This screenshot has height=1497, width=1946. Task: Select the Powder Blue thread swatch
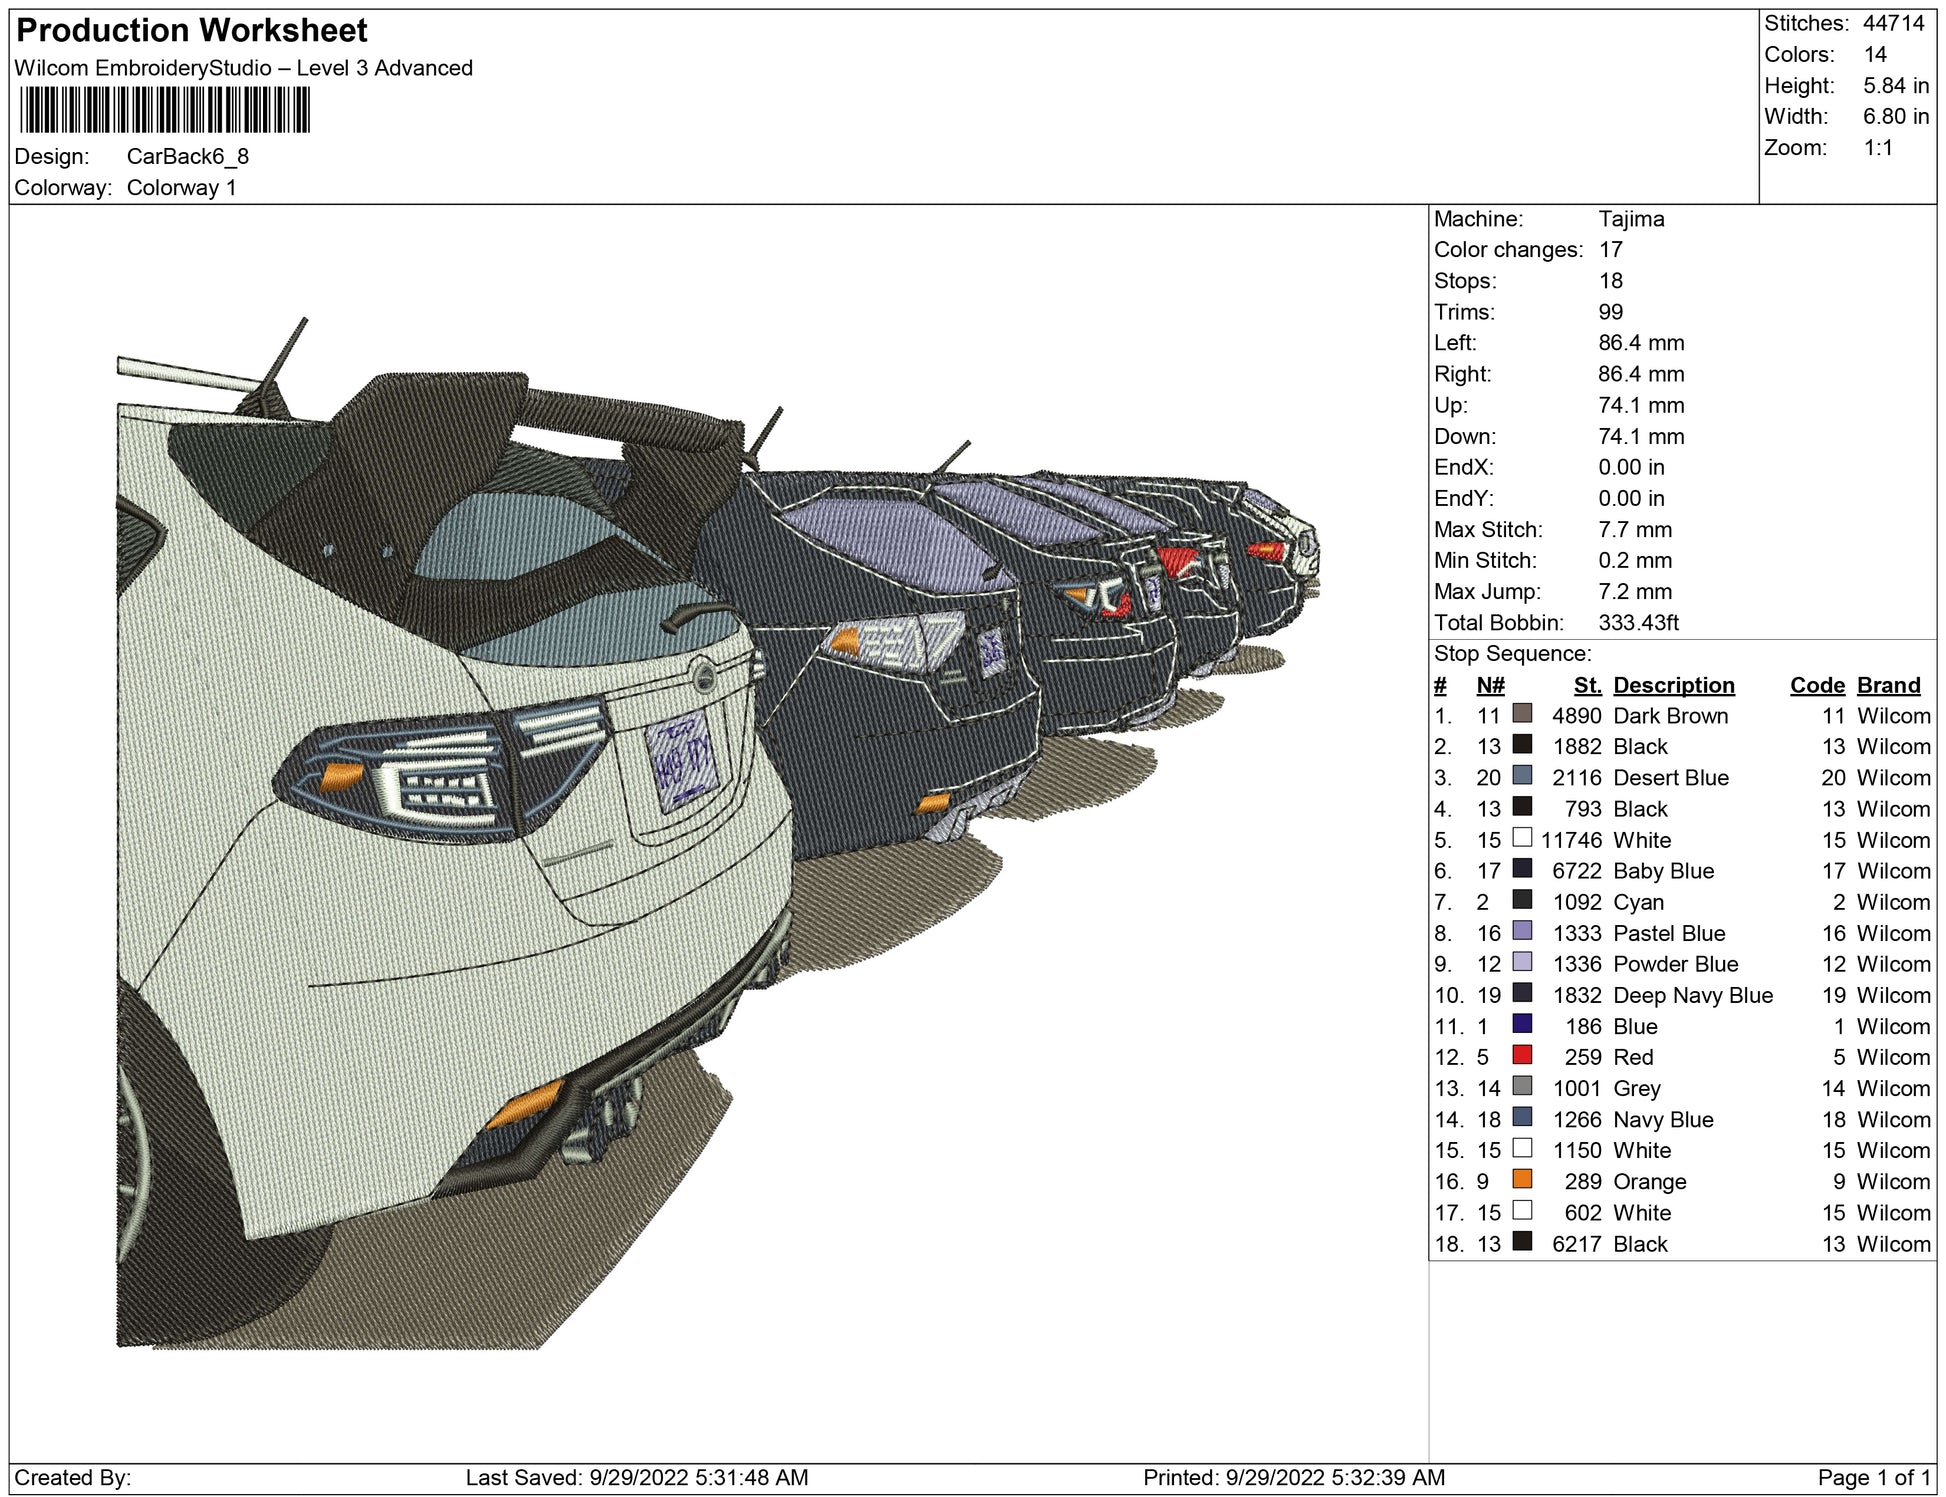[1522, 962]
